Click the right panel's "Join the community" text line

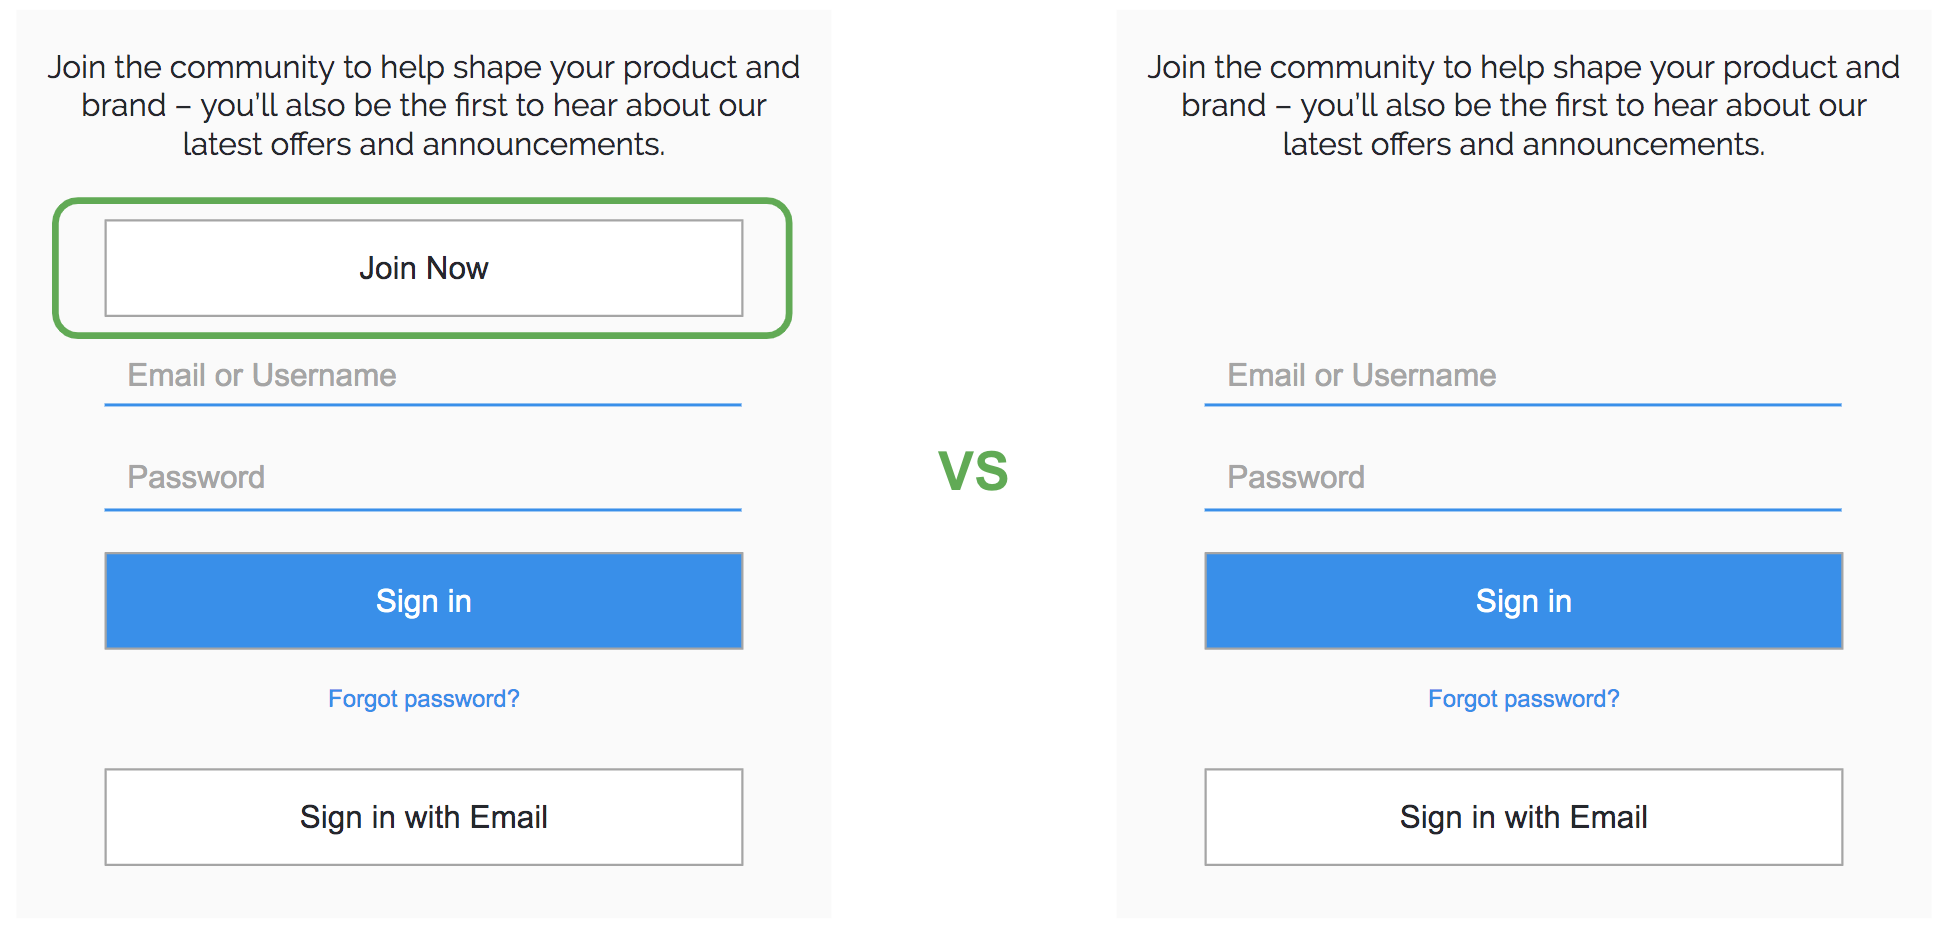(1522, 67)
